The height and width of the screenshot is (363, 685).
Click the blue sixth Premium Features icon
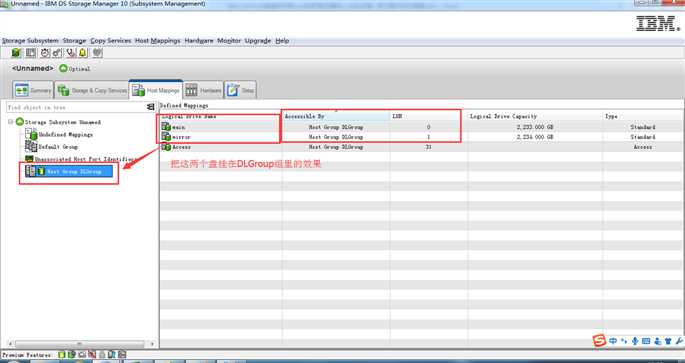tap(112, 355)
